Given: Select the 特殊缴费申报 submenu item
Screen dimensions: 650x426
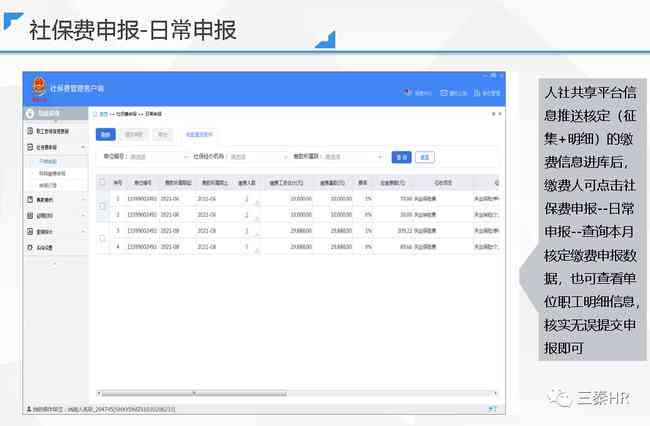Looking at the screenshot, I should coord(52,174).
